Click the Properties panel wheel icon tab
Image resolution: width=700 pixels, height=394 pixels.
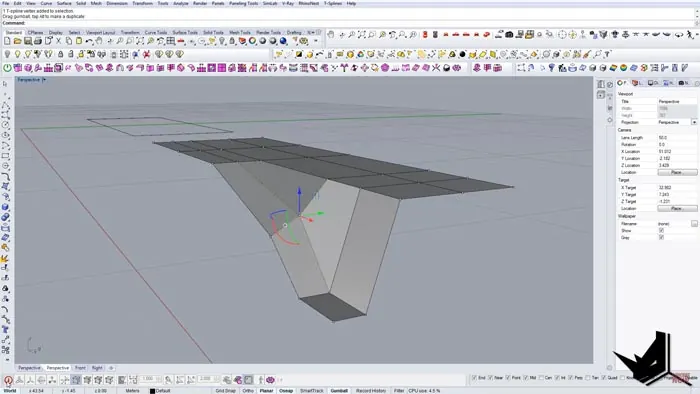(622, 83)
